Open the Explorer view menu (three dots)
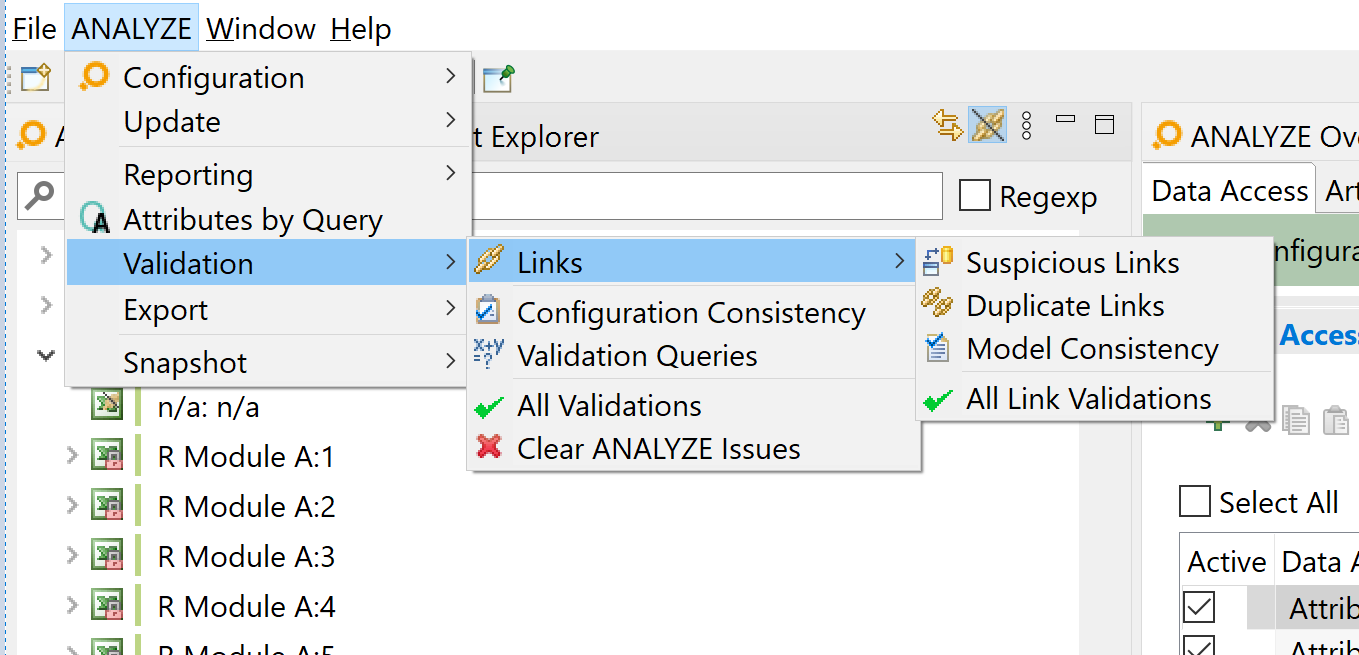 click(x=1026, y=125)
